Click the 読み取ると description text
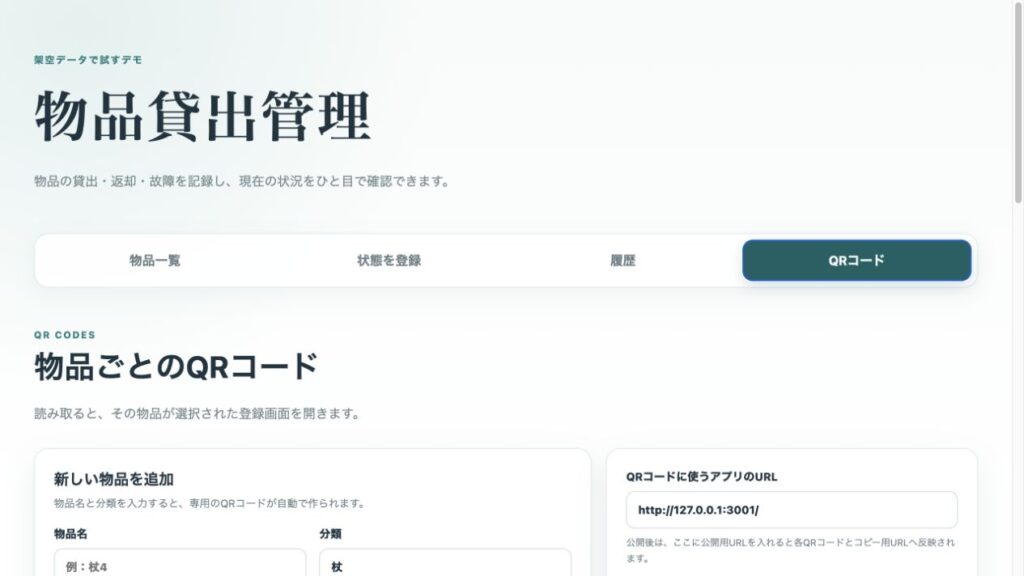 tap(197, 413)
